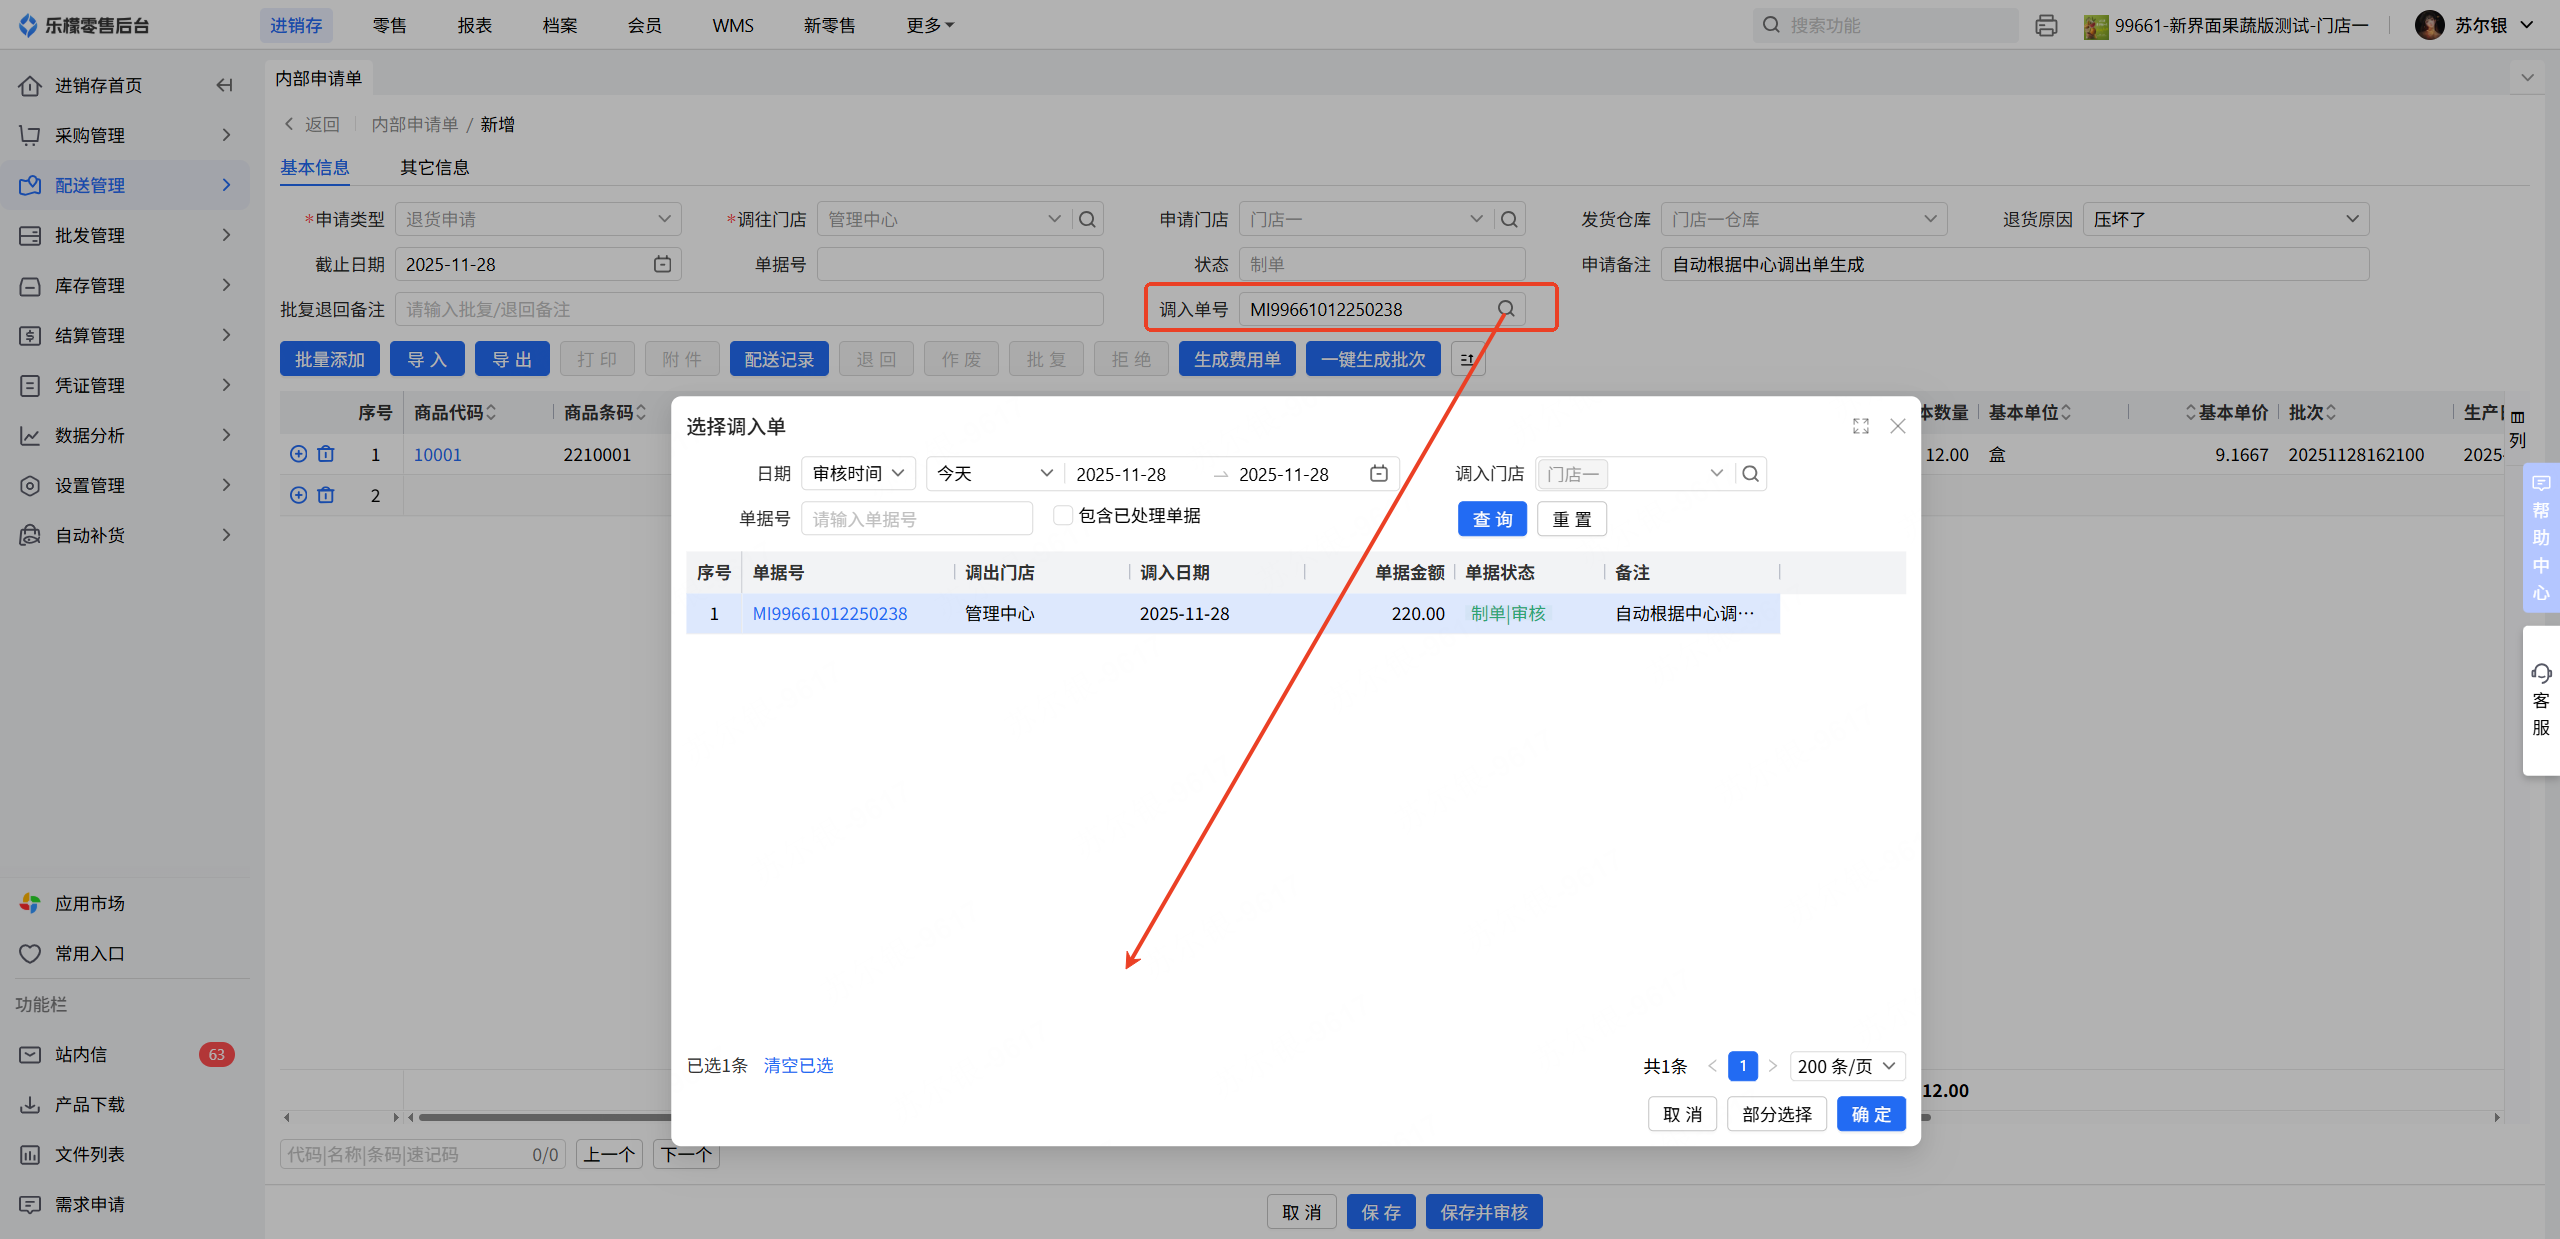Check the 包含已处理单据 checkbox

(x=1063, y=515)
